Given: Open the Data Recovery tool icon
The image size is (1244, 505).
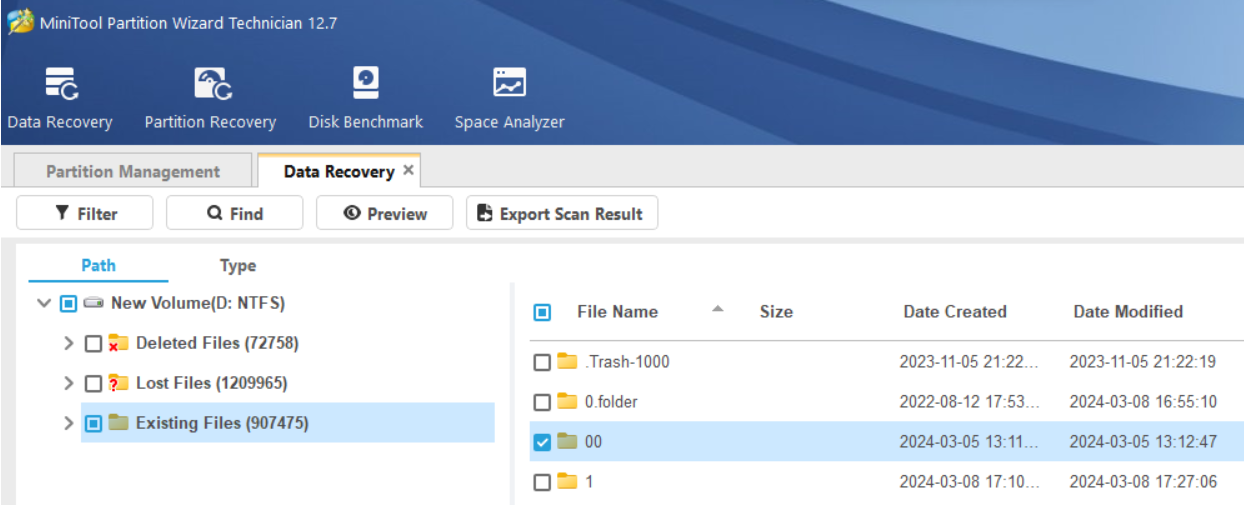Looking at the screenshot, I should tap(63, 83).
